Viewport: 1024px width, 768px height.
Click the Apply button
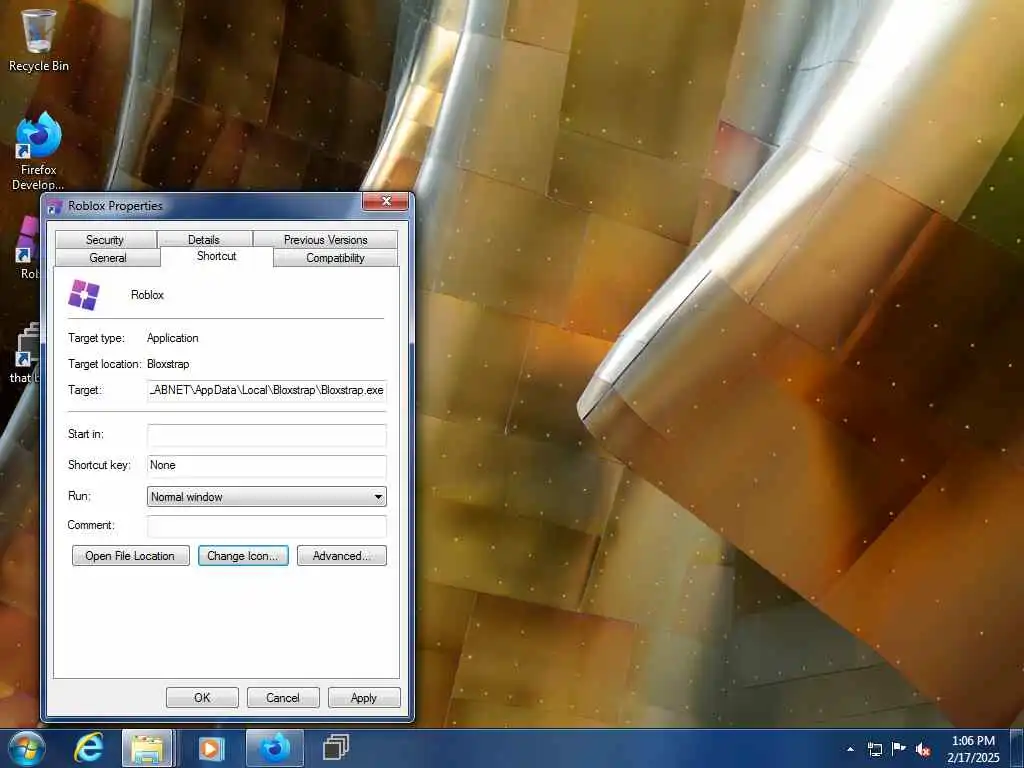[364, 697]
